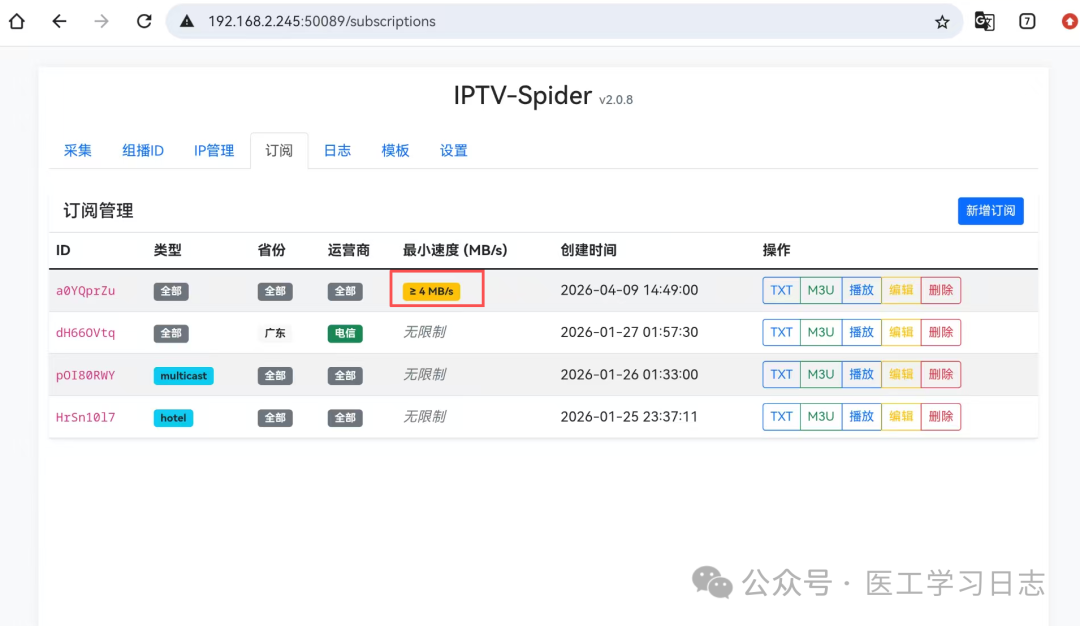
Task: Open the translate page icon
Action: 985,21
